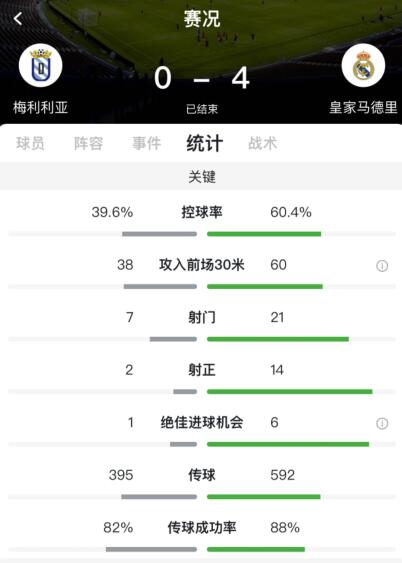Click the gray 射正 bar
402x563 pixels.
coord(185,391)
